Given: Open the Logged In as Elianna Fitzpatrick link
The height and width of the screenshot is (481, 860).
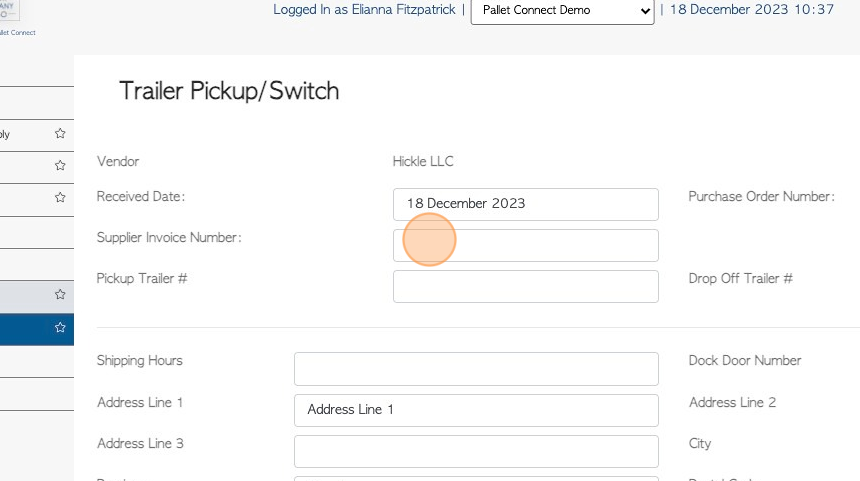Looking at the screenshot, I should pos(364,9).
